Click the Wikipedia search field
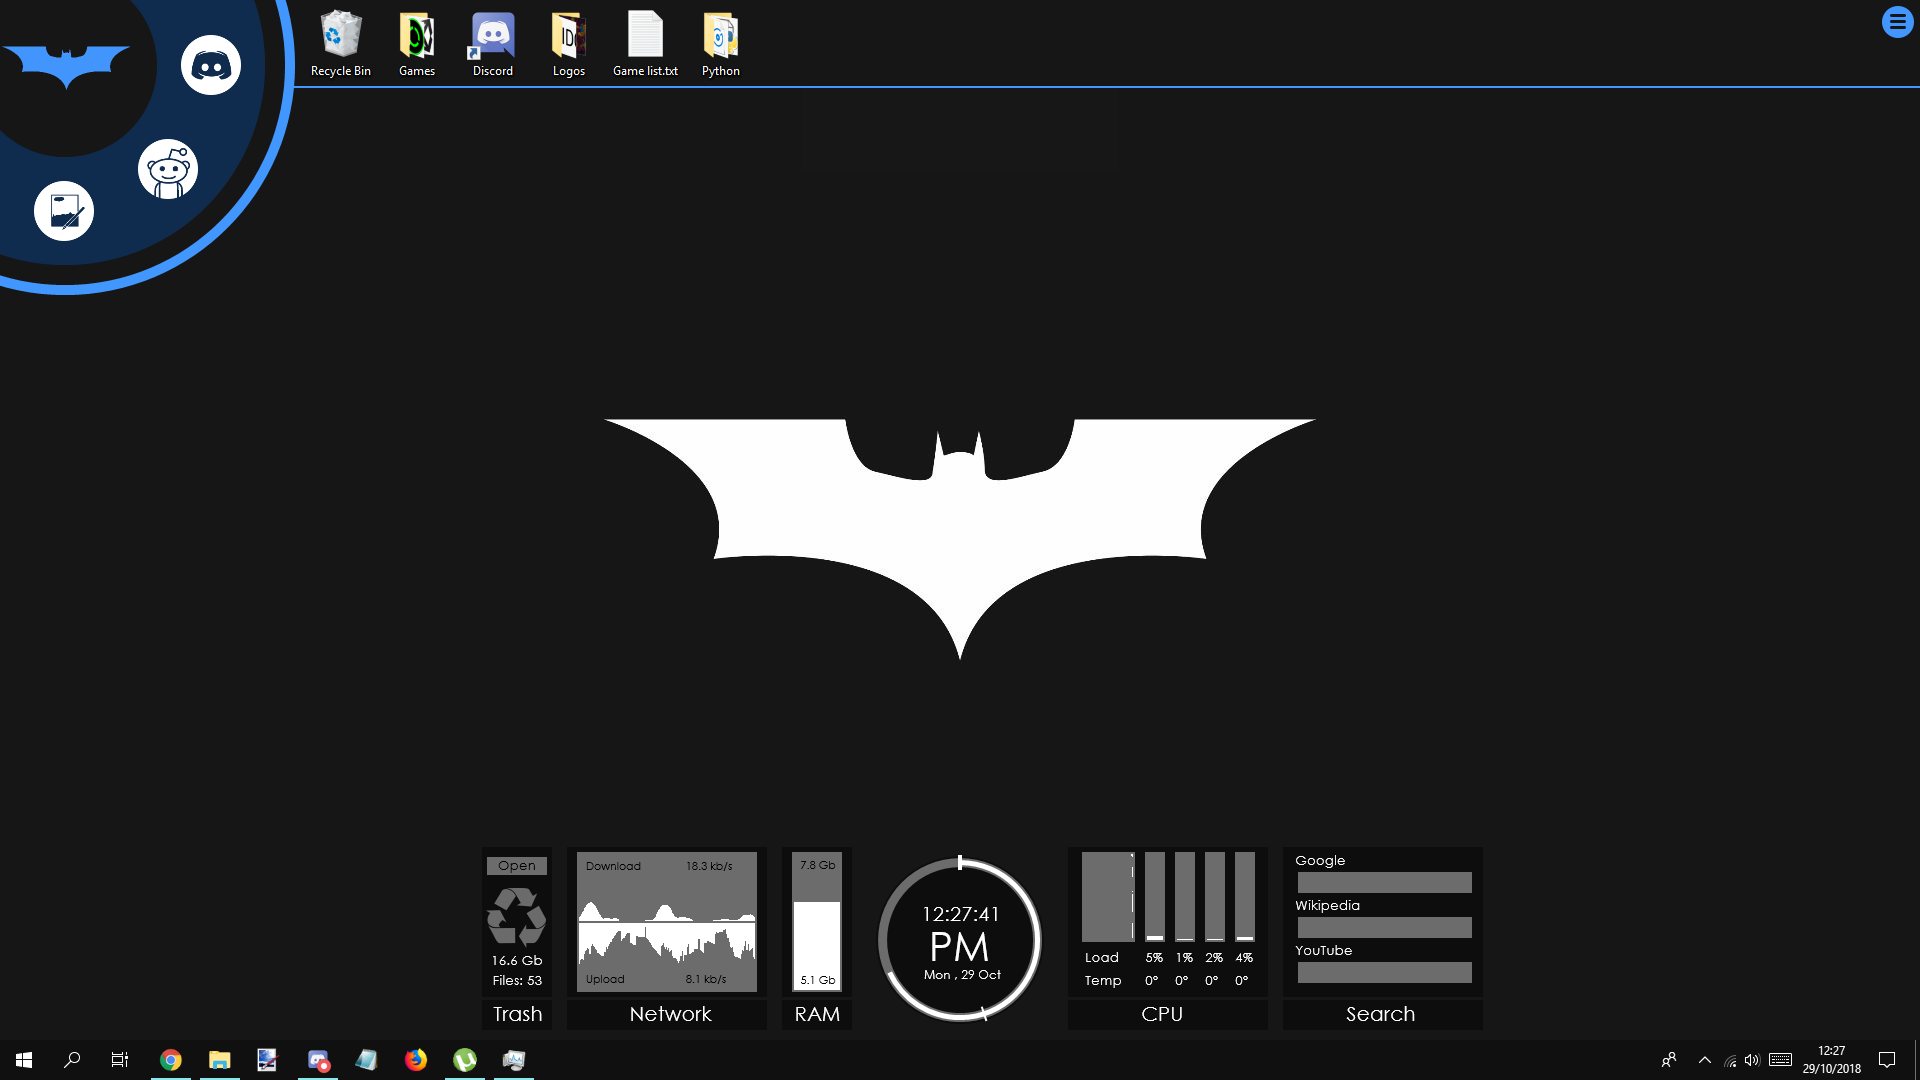The height and width of the screenshot is (1080, 1920). tap(1384, 927)
